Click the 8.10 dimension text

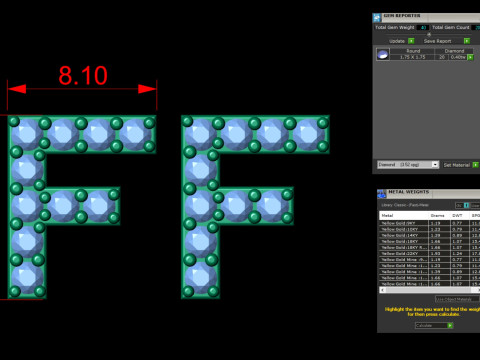(x=83, y=76)
